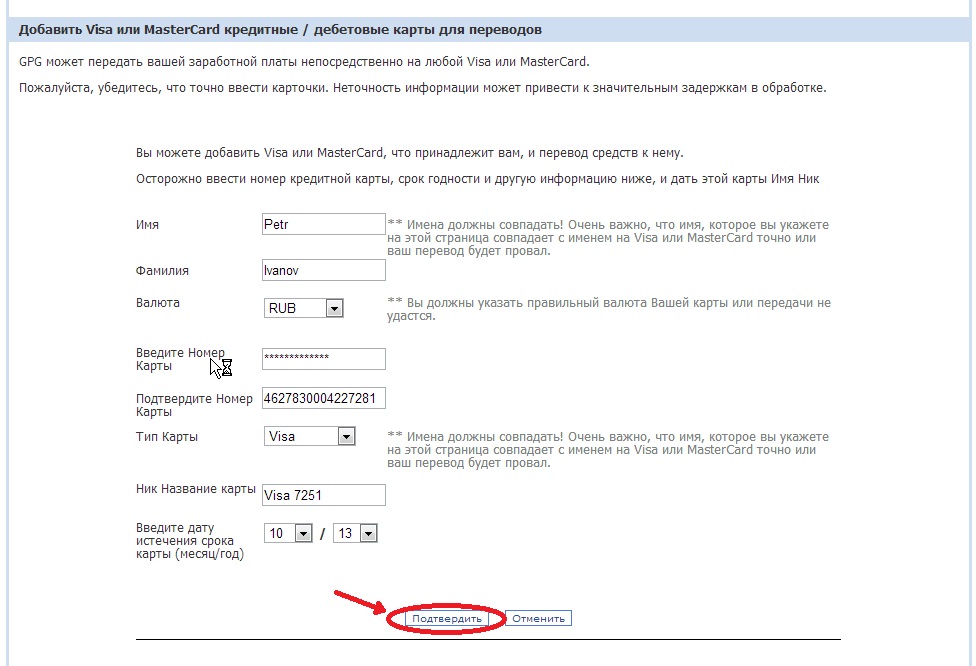Open the Тип Карты Visa dropdown
The image size is (976, 666).
(x=309, y=436)
